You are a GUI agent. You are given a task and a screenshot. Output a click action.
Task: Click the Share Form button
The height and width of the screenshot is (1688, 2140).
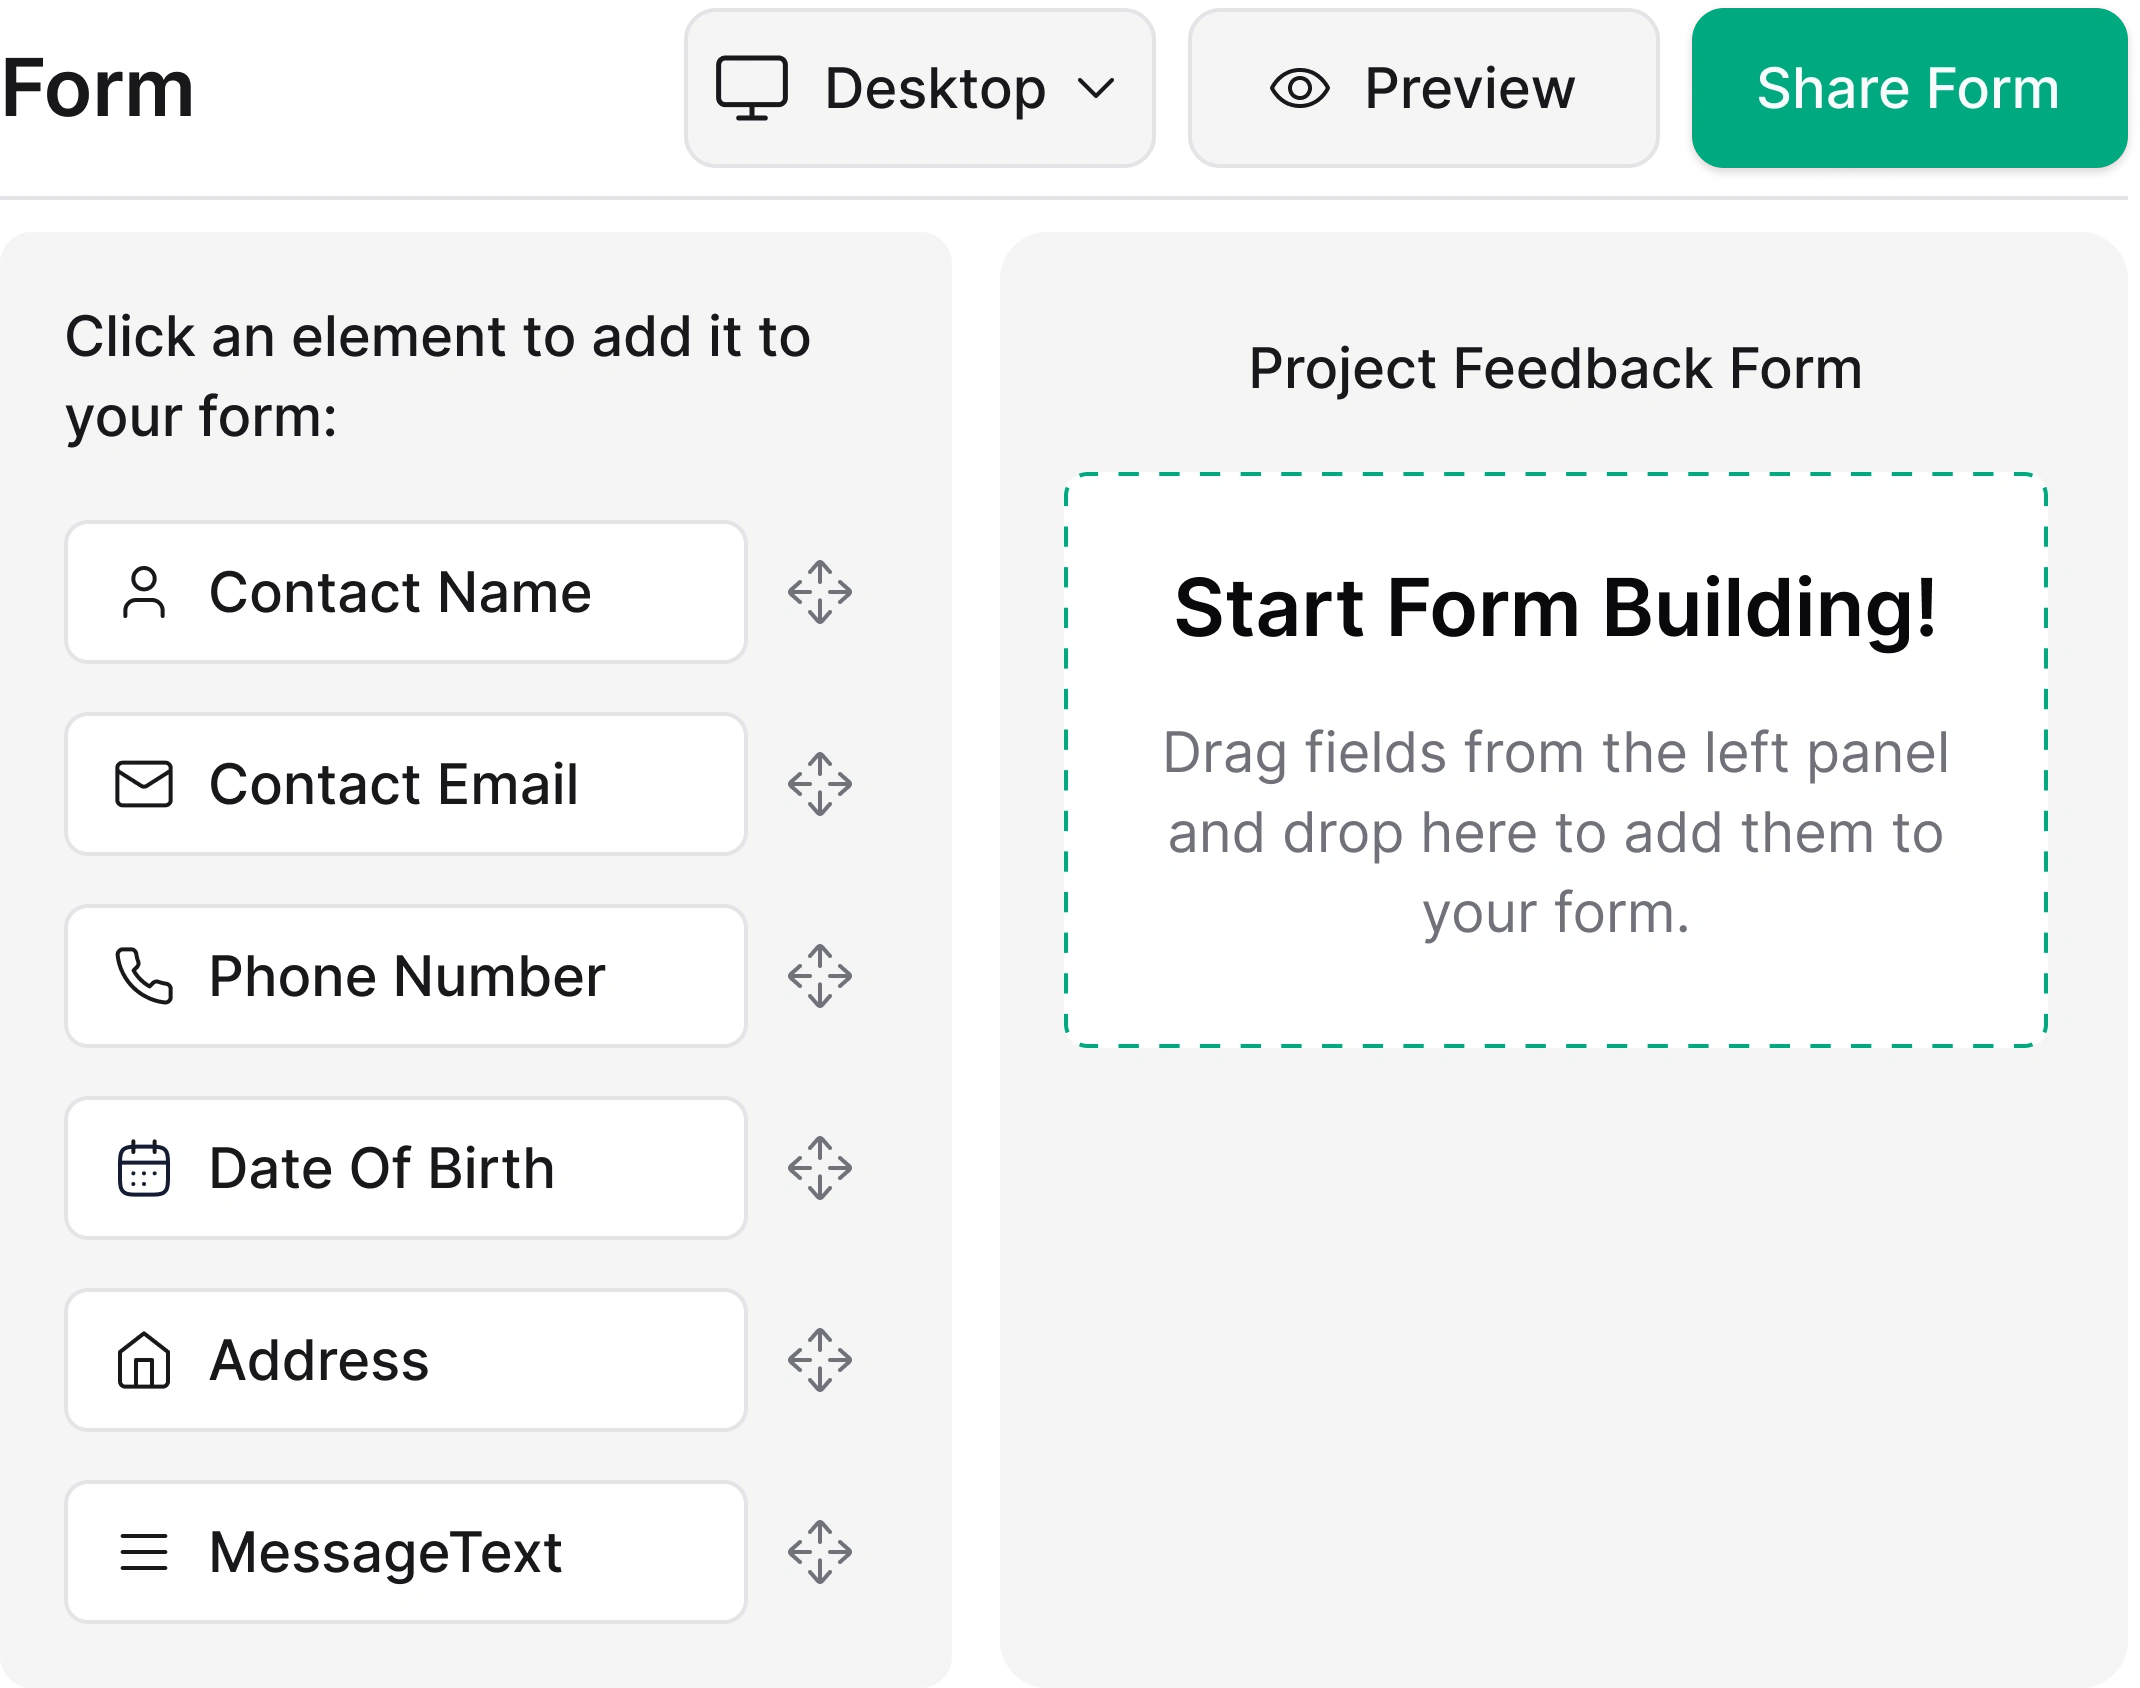tap(1908, 88)
